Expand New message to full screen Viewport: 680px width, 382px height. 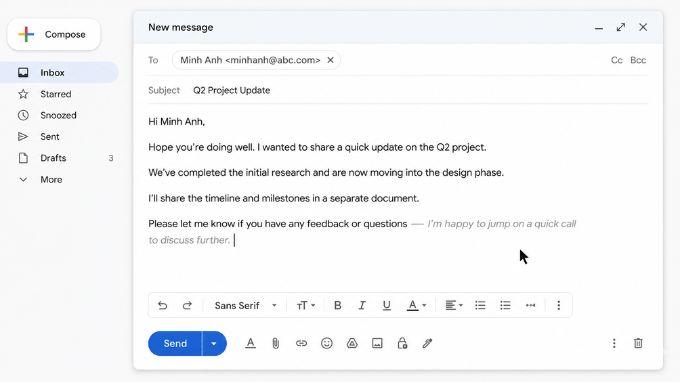click(621, 27)
